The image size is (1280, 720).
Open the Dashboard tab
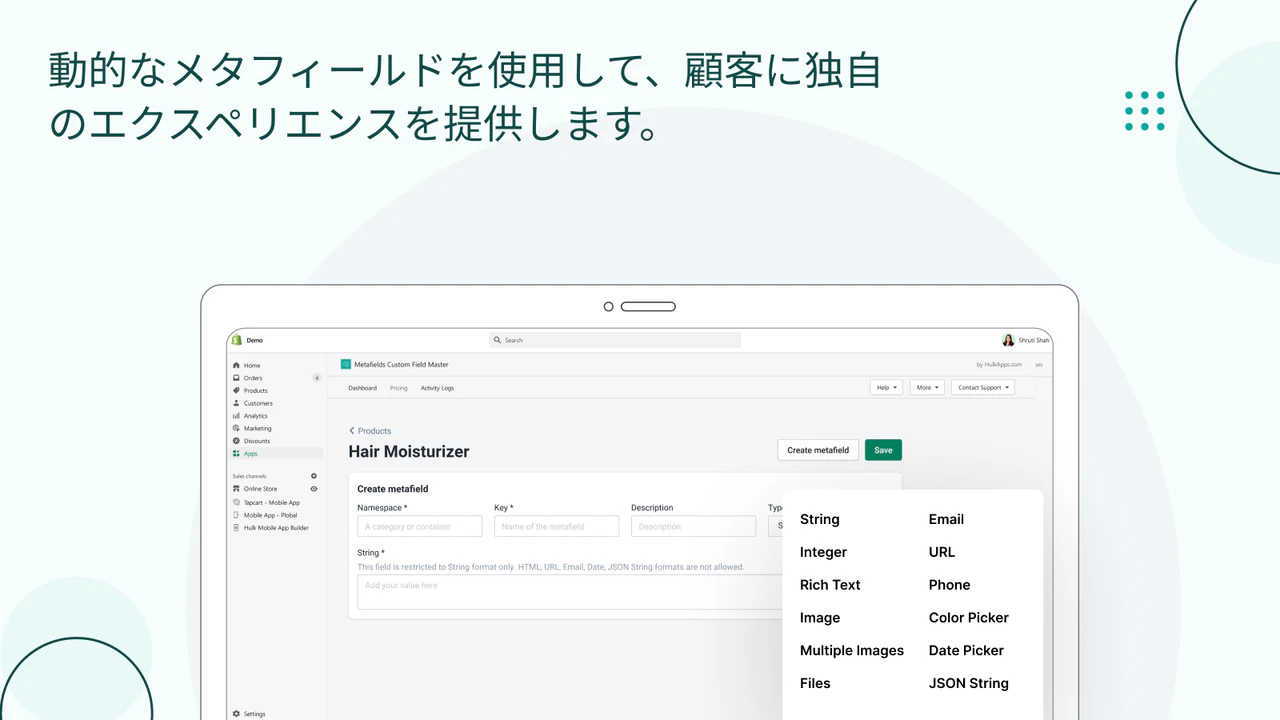[x=362, y=388]
